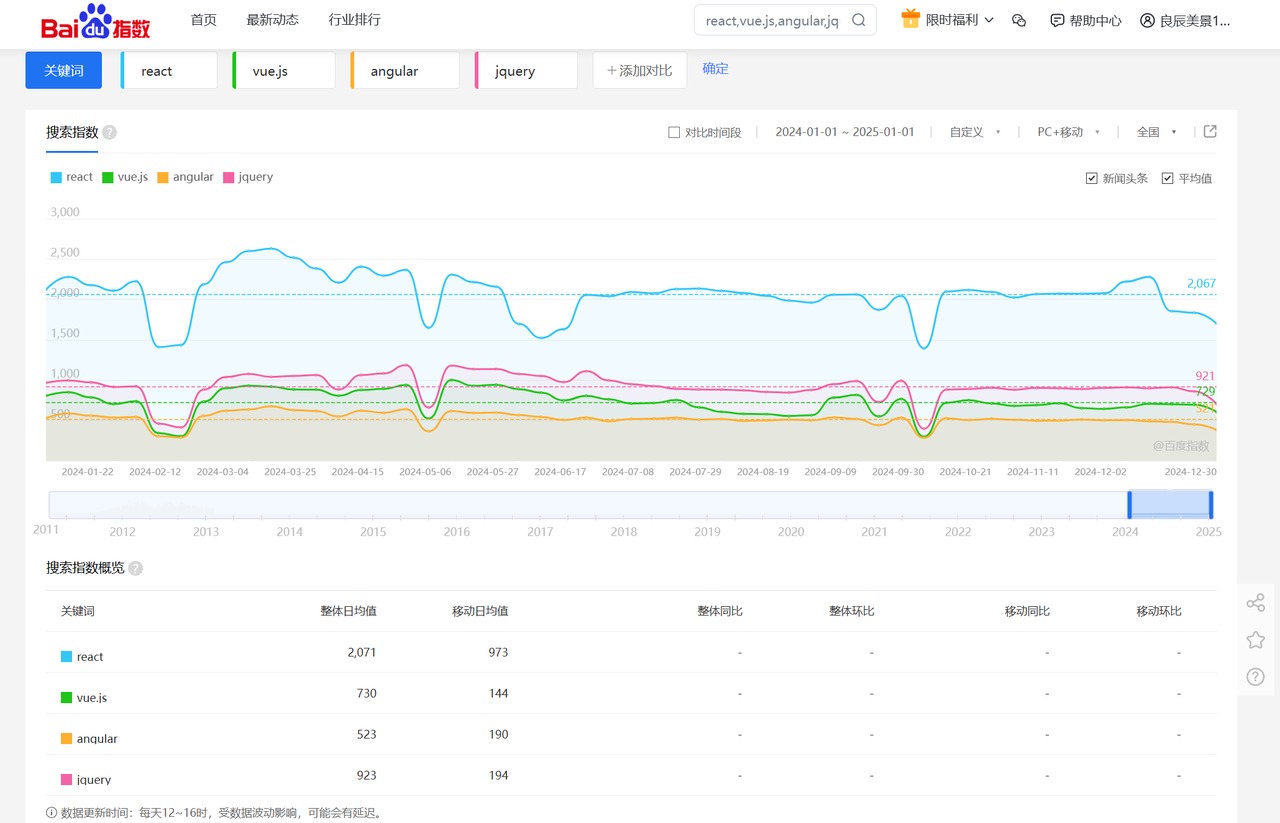
Task: Click the 2018 year mark on timeline
Action: coord(624,532)
